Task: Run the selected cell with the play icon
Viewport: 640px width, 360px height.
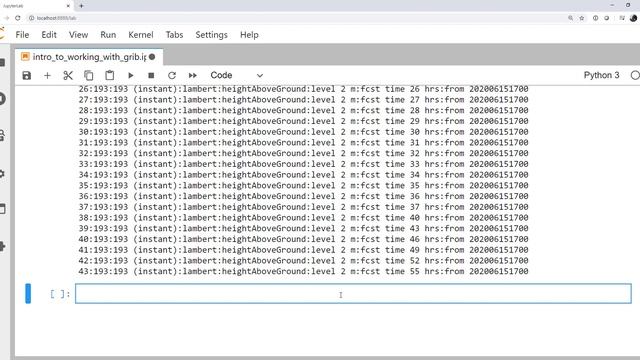Action: (131, 76)
